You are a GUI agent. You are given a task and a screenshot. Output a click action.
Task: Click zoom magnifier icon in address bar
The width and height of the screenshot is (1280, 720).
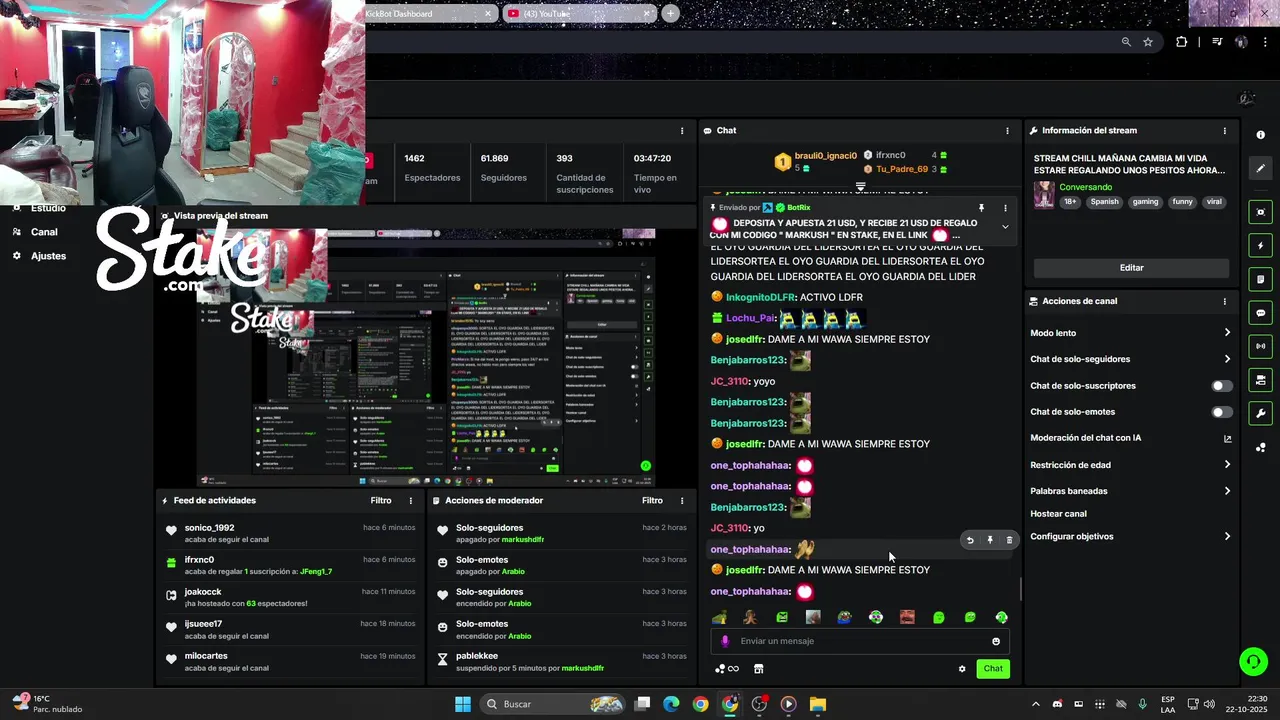tap(1126, 42)
